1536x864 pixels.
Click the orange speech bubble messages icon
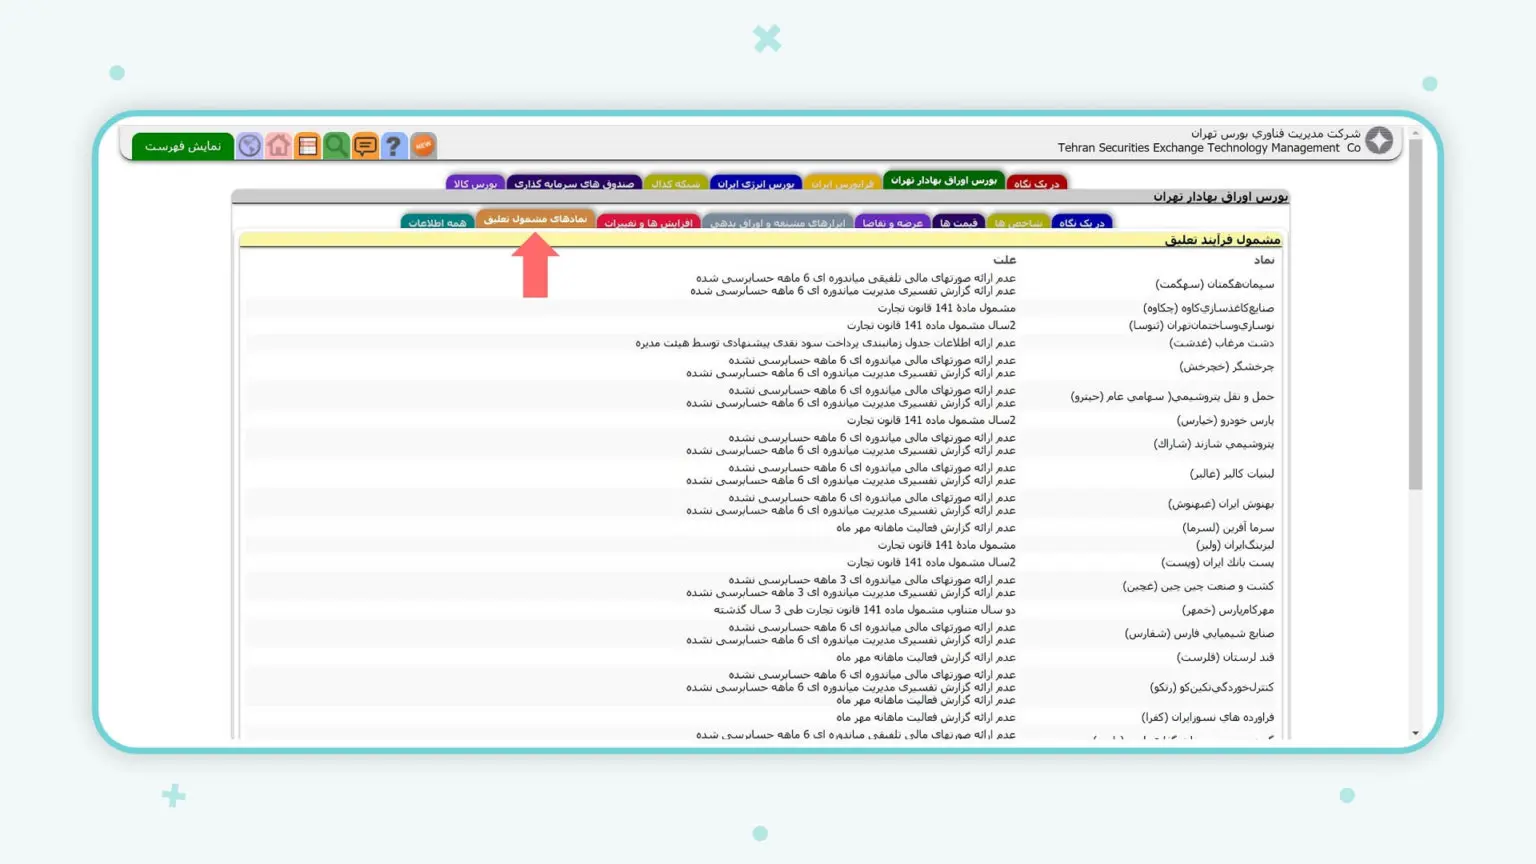(365, 146)
